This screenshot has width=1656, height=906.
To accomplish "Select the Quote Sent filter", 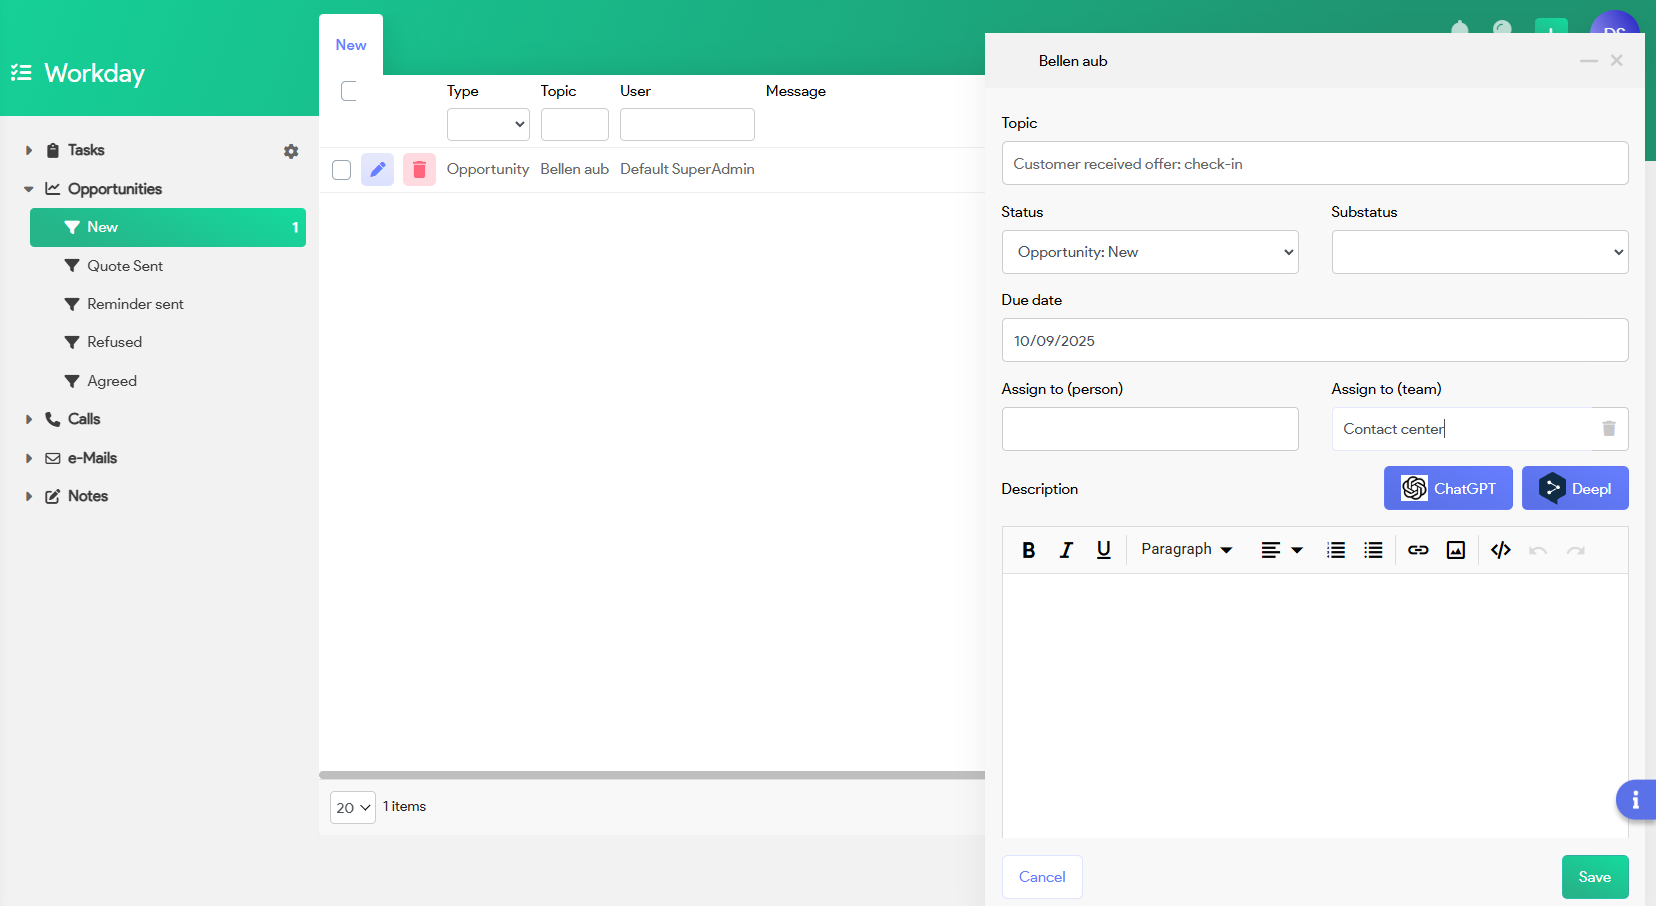I will [x=125, y=266].
